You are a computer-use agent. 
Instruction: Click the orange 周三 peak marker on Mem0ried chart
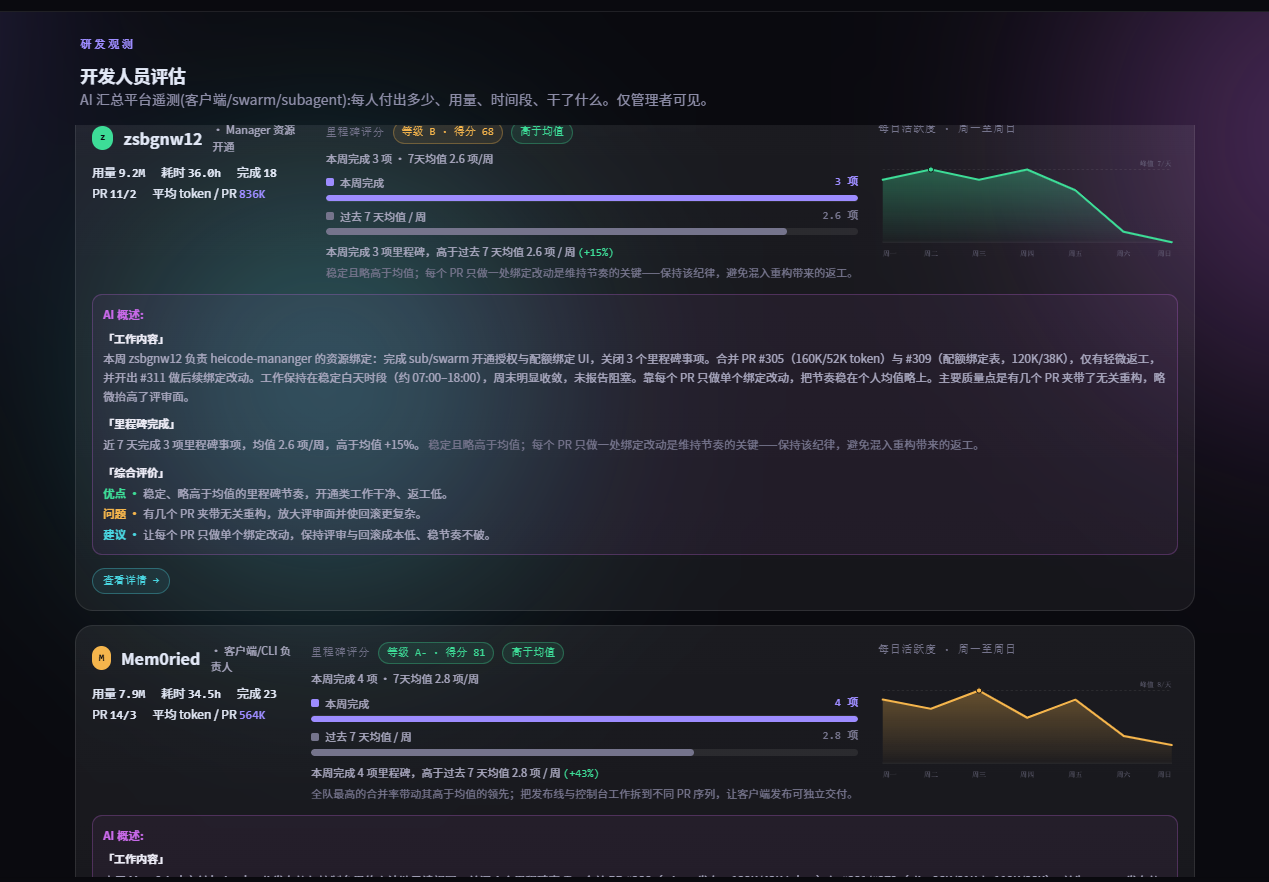click(979, 690)
